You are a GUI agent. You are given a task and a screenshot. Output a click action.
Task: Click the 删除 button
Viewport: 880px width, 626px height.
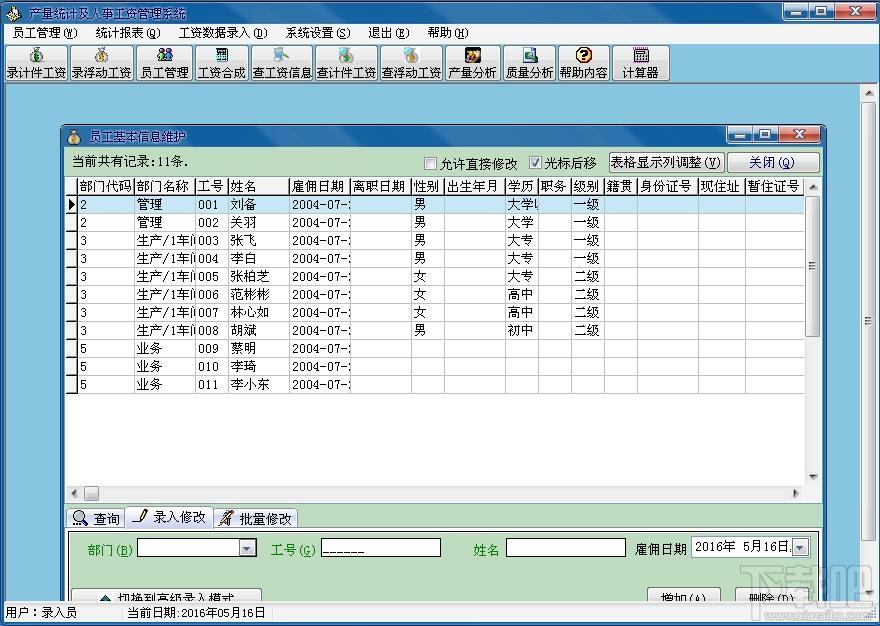pyautogui.click(x=771, y=595)
